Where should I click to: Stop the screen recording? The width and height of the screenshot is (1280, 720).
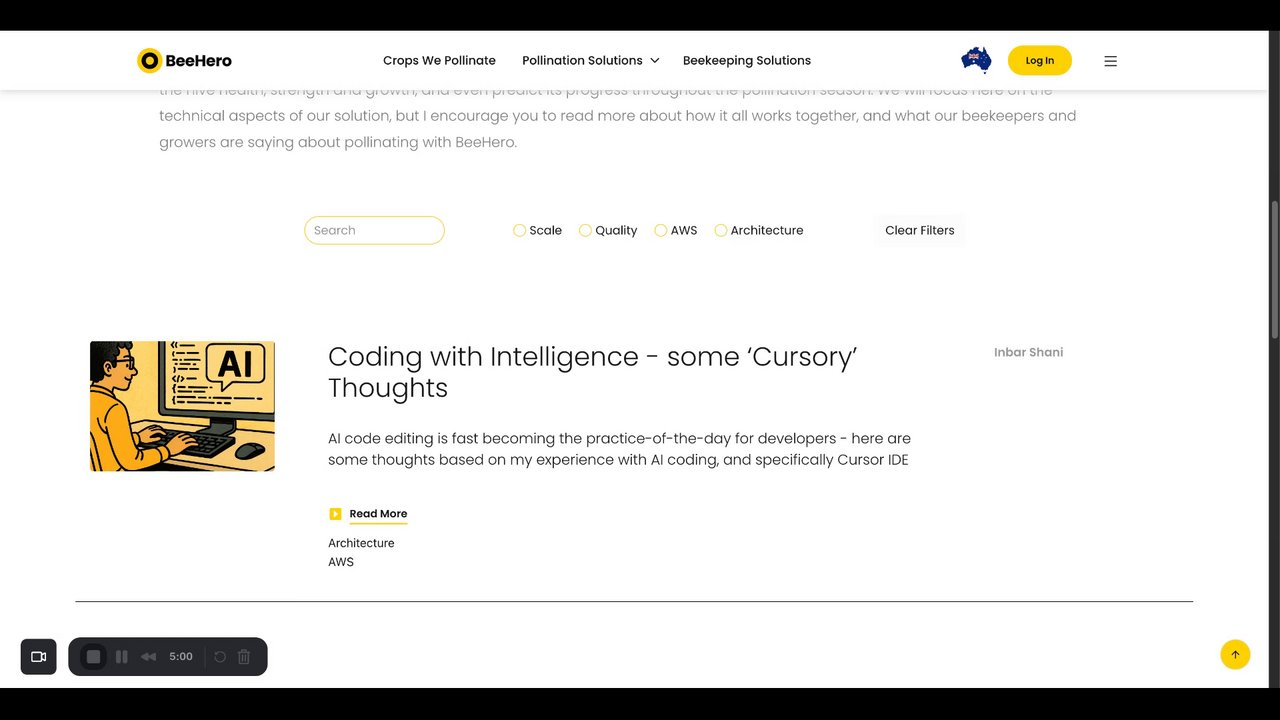[x=94, y=657]
